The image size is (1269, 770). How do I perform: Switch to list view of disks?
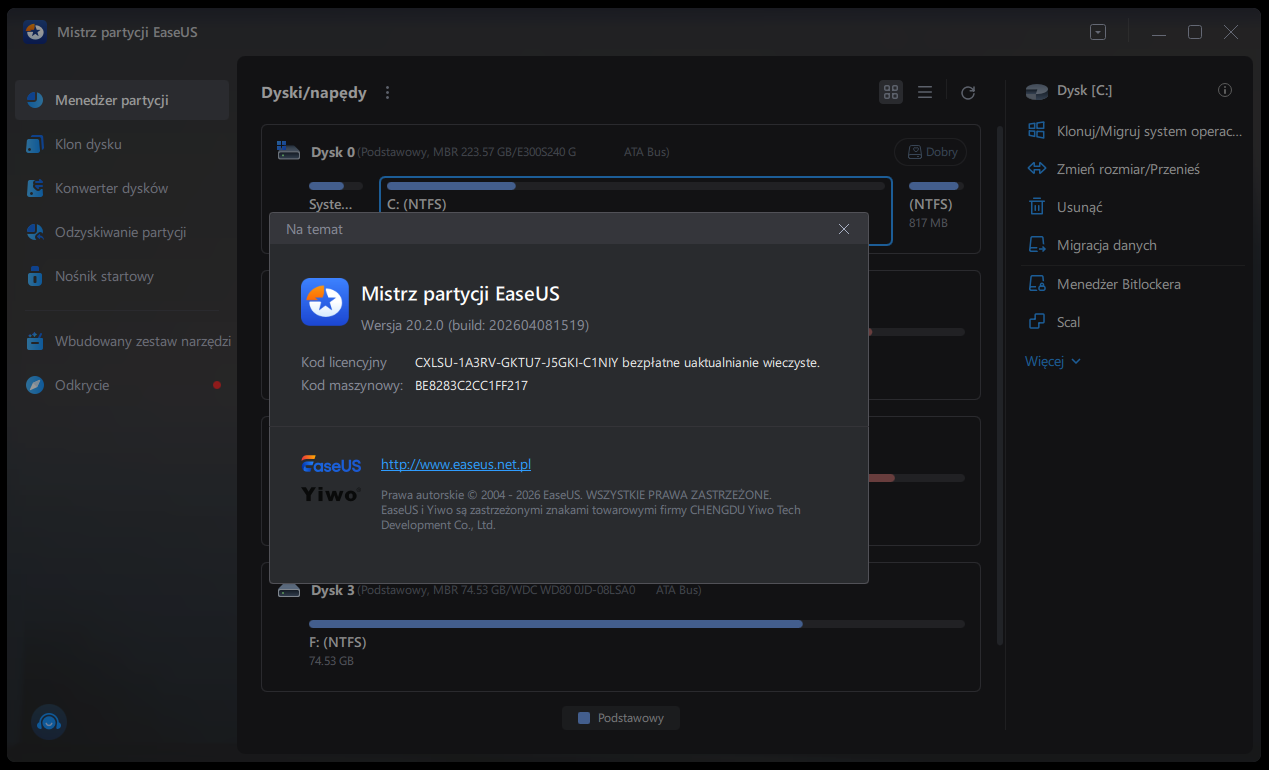pos(925,92)
